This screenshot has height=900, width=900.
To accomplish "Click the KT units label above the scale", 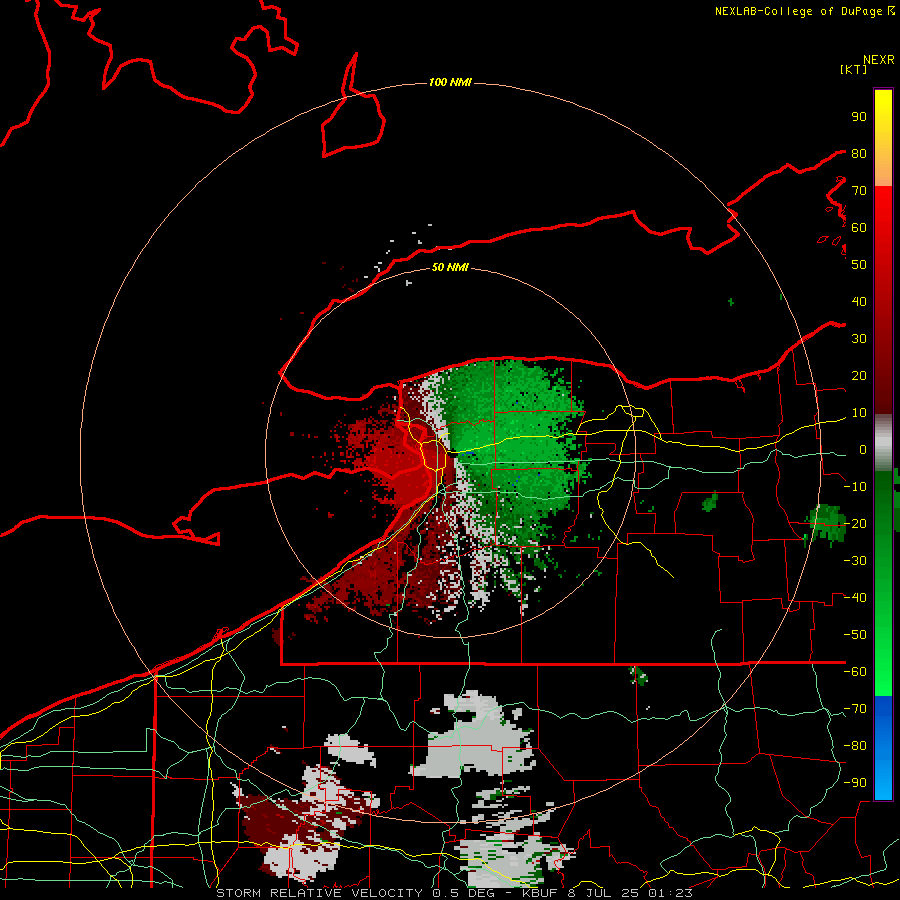I will click(854, 69).
